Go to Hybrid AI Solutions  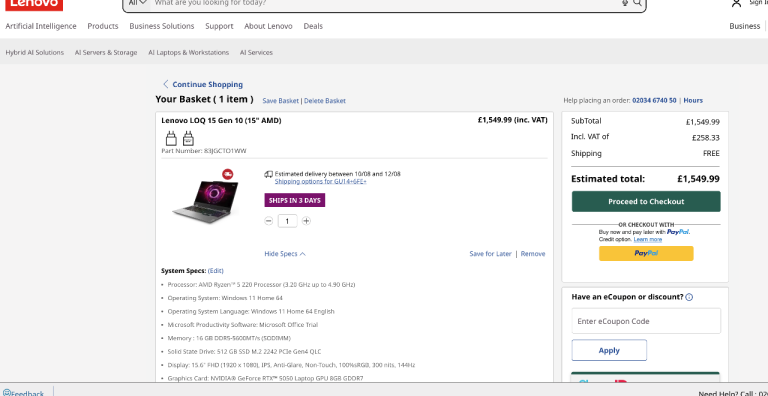point(35,52)
